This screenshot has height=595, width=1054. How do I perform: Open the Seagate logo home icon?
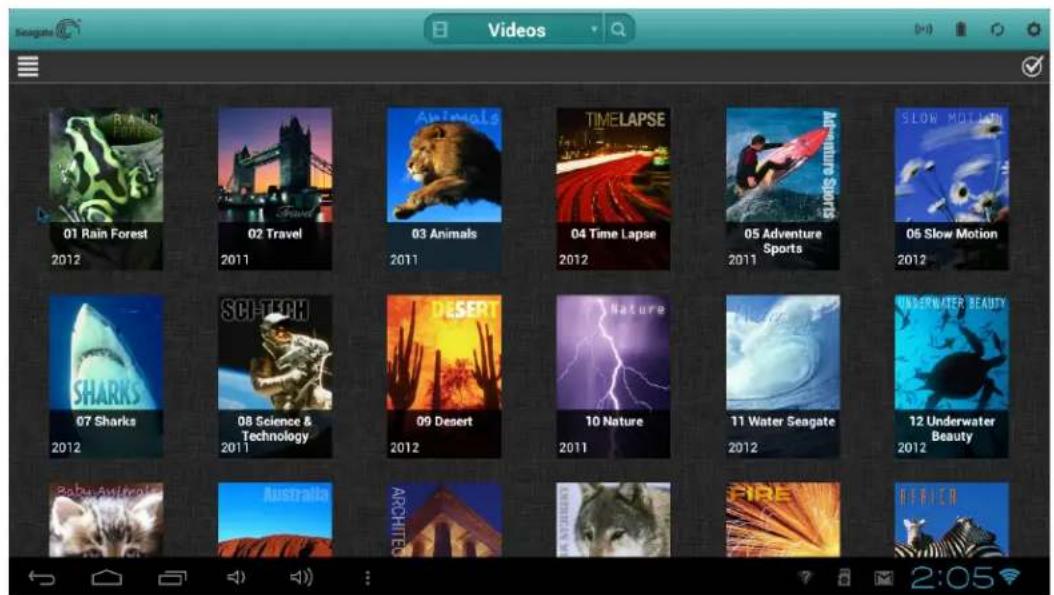pos(48,30)
